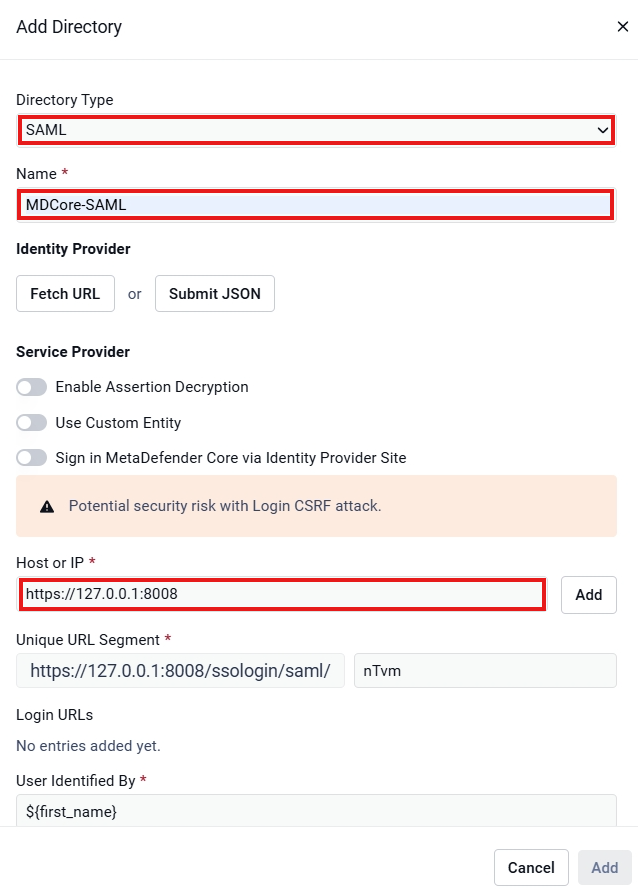Click the Use Custom Entity label
Viewport: 638px width, 891px height.
click(x=118, y=423)
